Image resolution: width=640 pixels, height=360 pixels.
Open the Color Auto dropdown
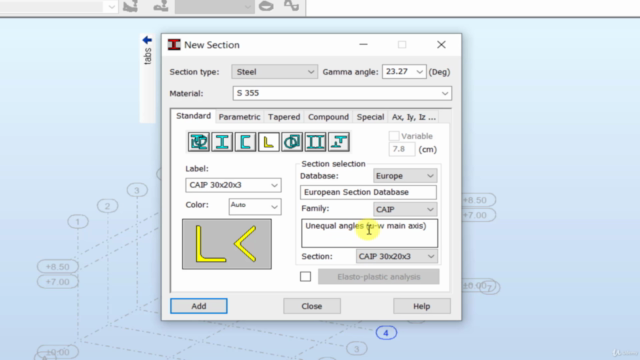tap(255, 207)
